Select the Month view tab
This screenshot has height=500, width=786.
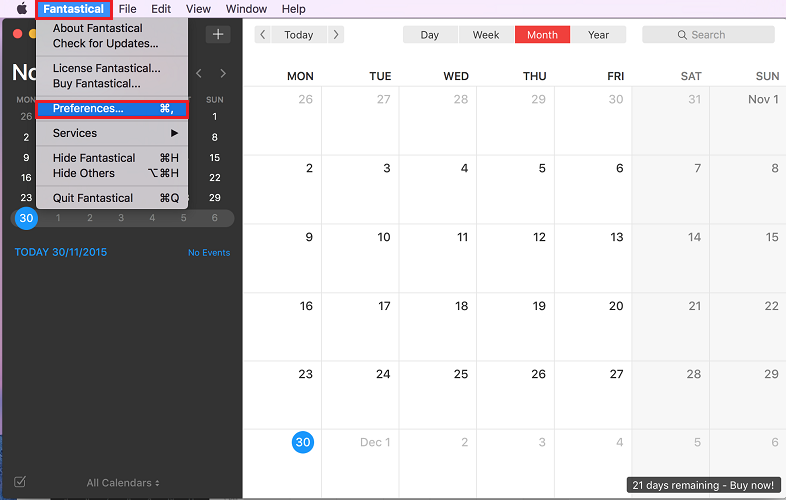(x=542, y=35)
